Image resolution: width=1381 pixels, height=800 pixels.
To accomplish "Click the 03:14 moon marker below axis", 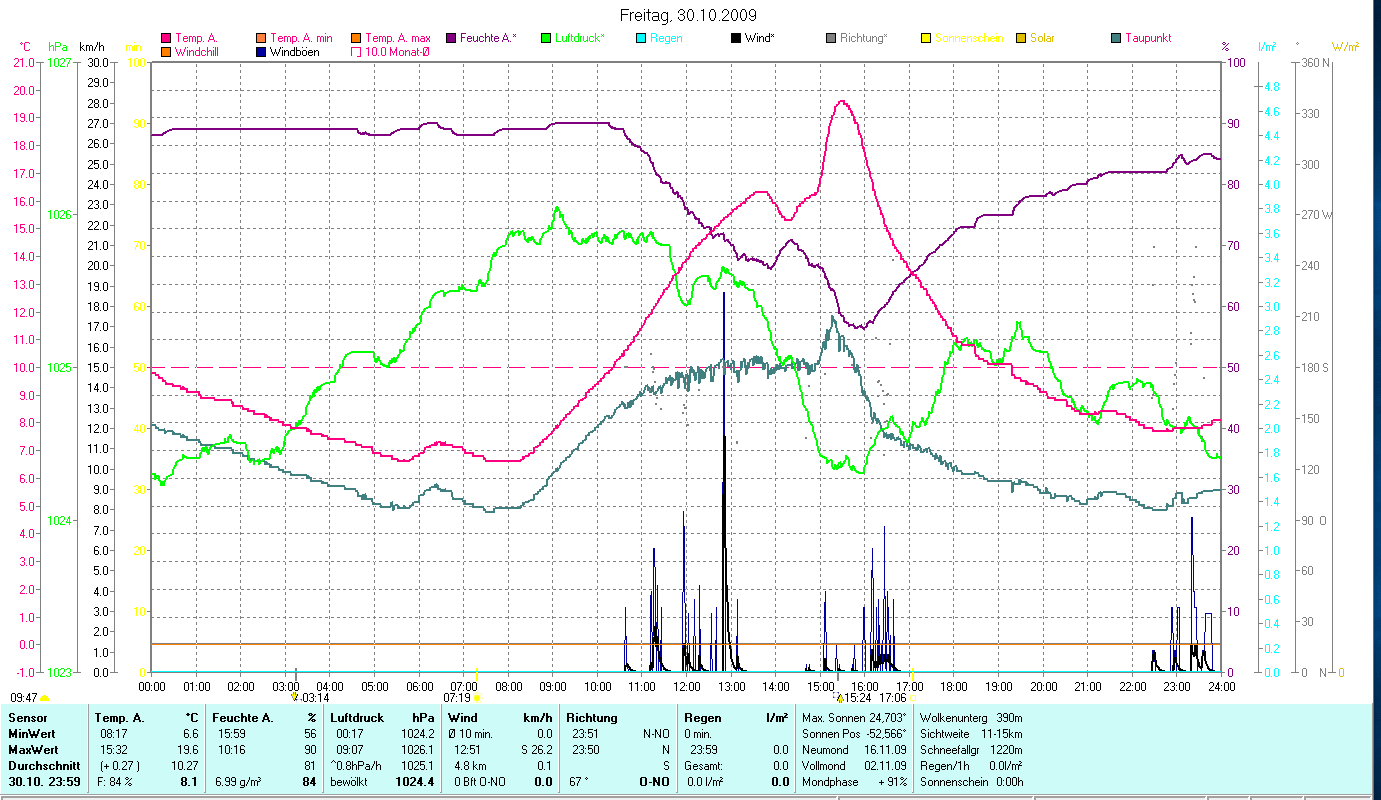I will click(295, 697).
